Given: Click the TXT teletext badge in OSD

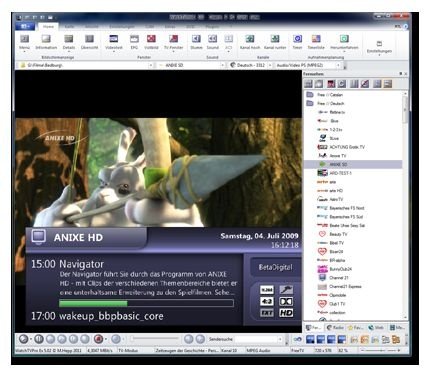Looking at the screenshot, I should tap(267, 313).
